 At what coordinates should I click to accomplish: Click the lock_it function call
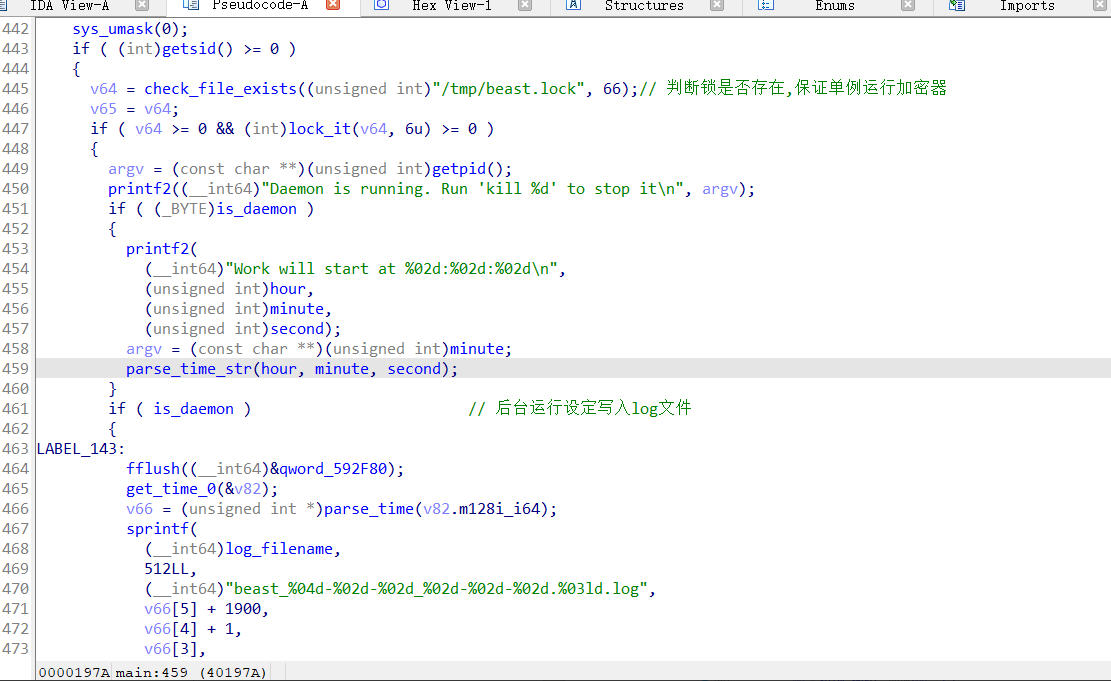pos(315,129)
